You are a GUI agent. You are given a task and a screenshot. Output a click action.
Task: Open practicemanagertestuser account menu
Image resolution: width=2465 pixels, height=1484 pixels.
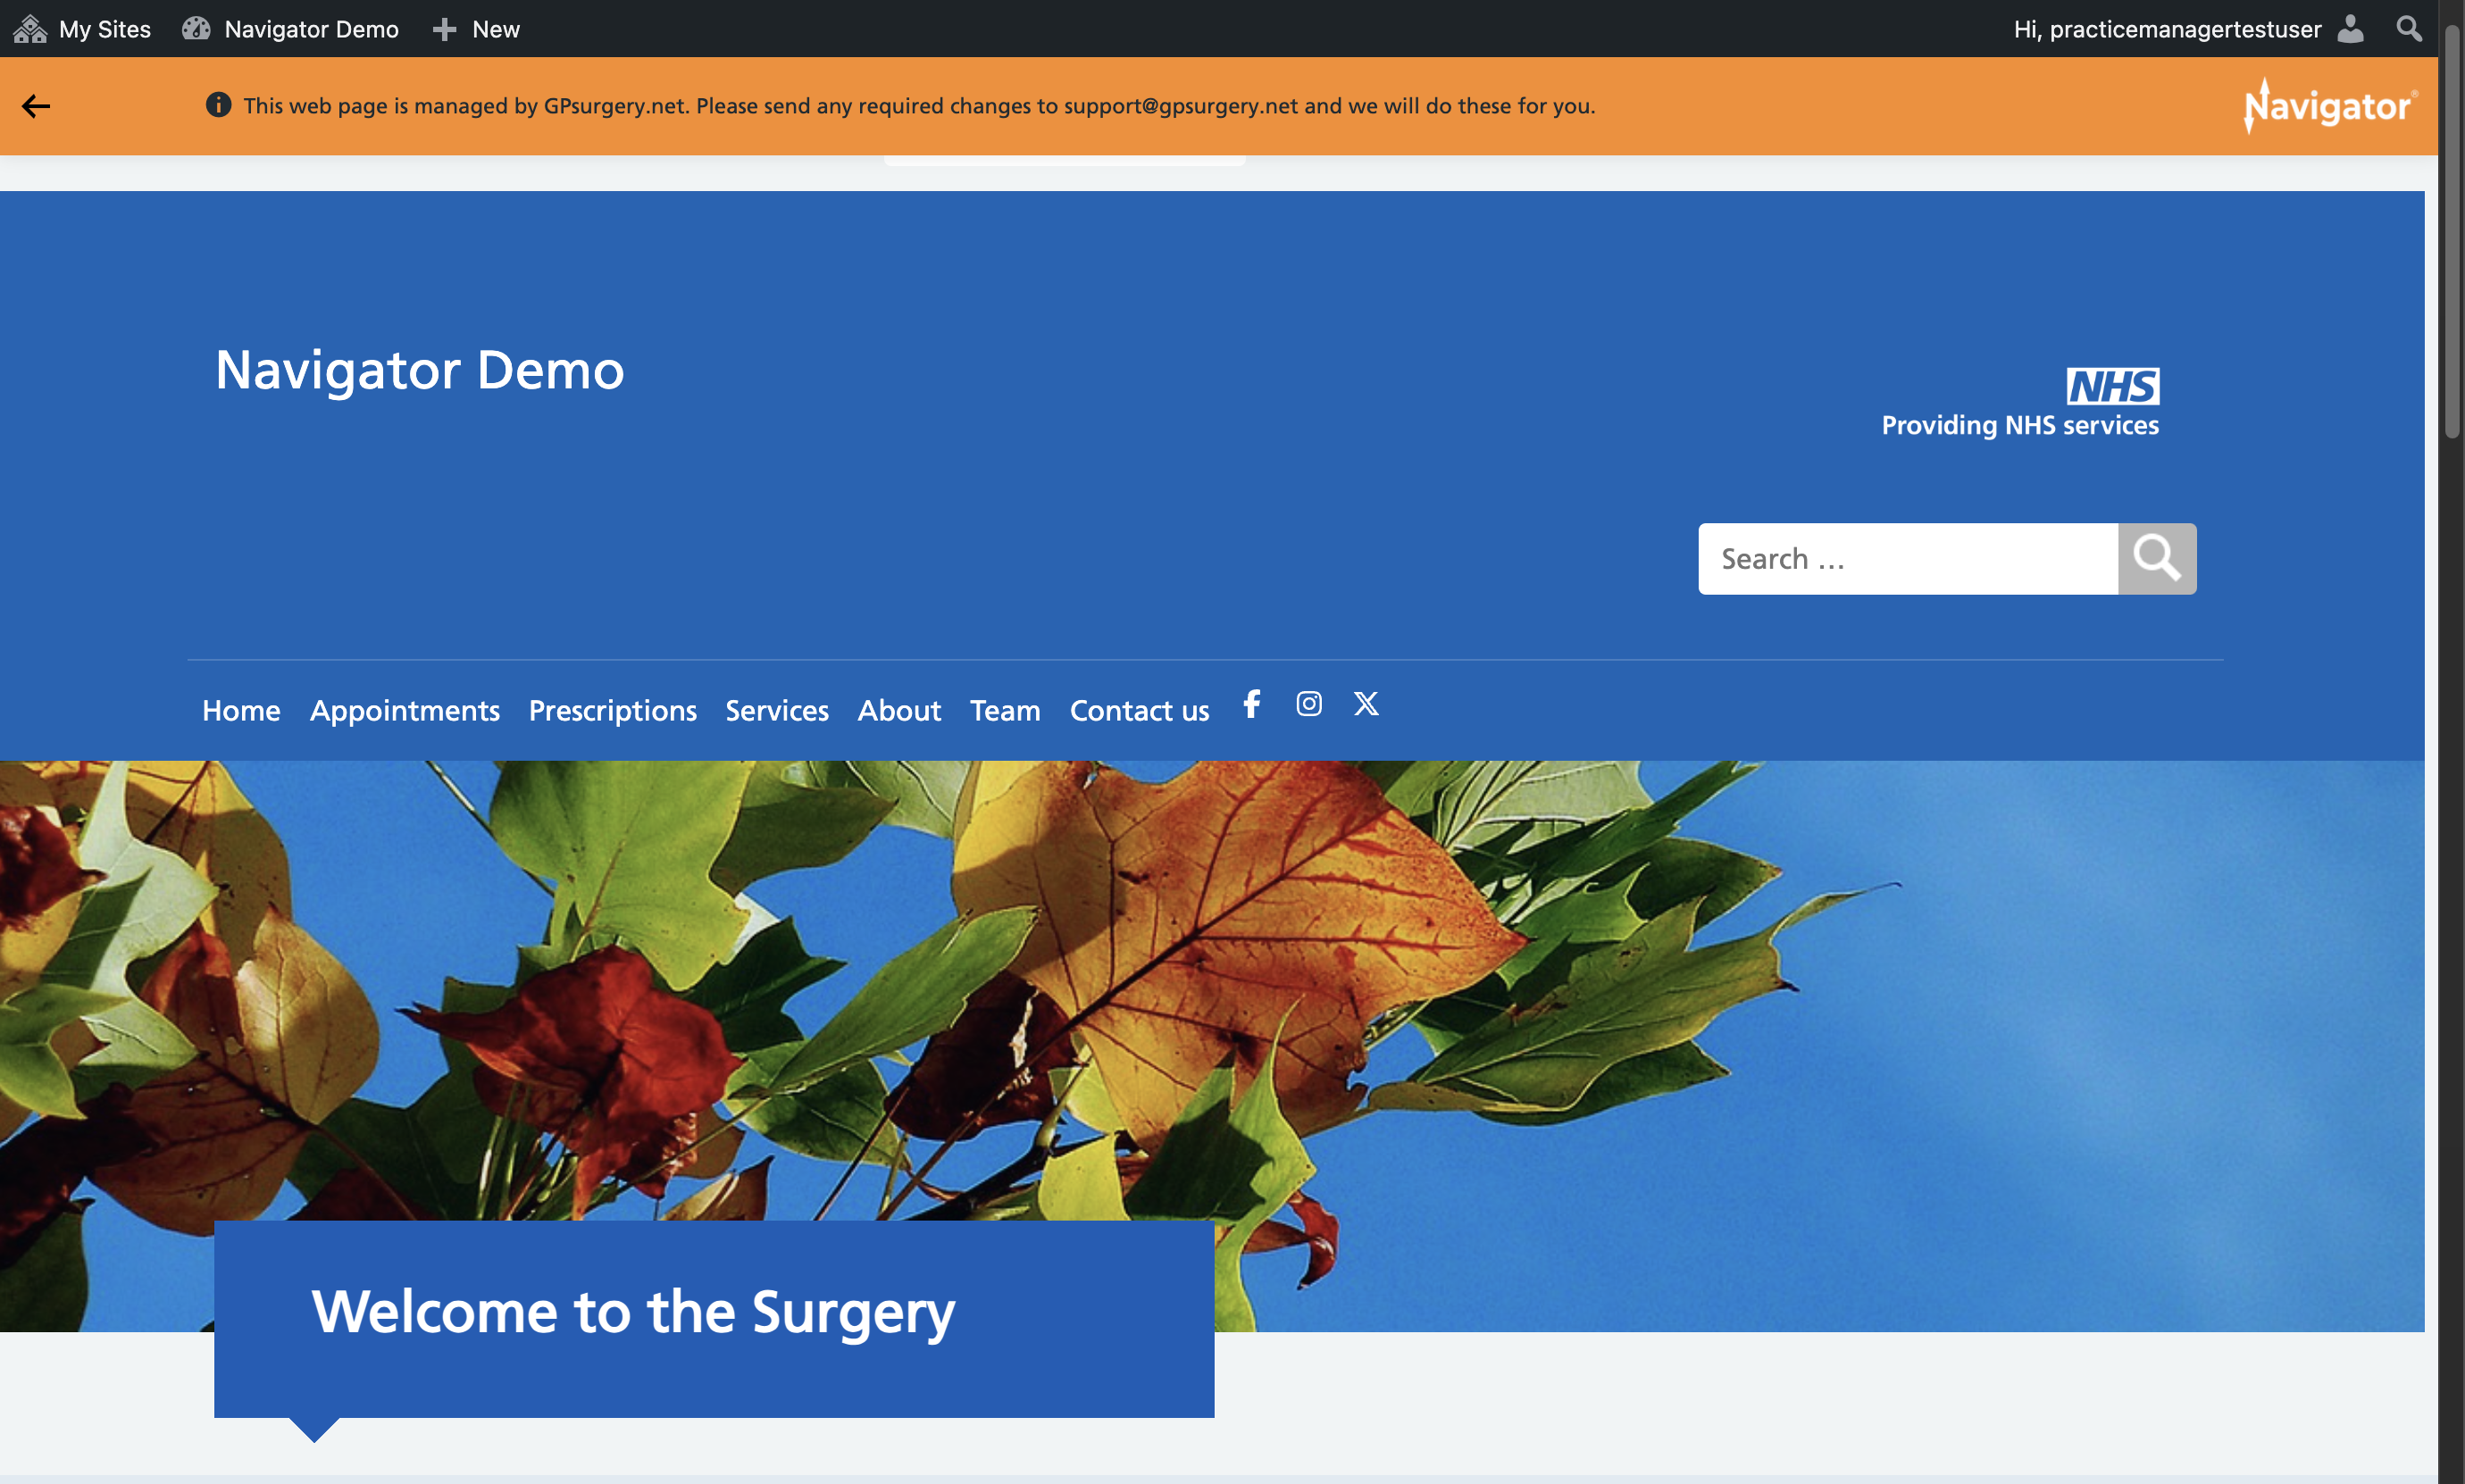2188,29
